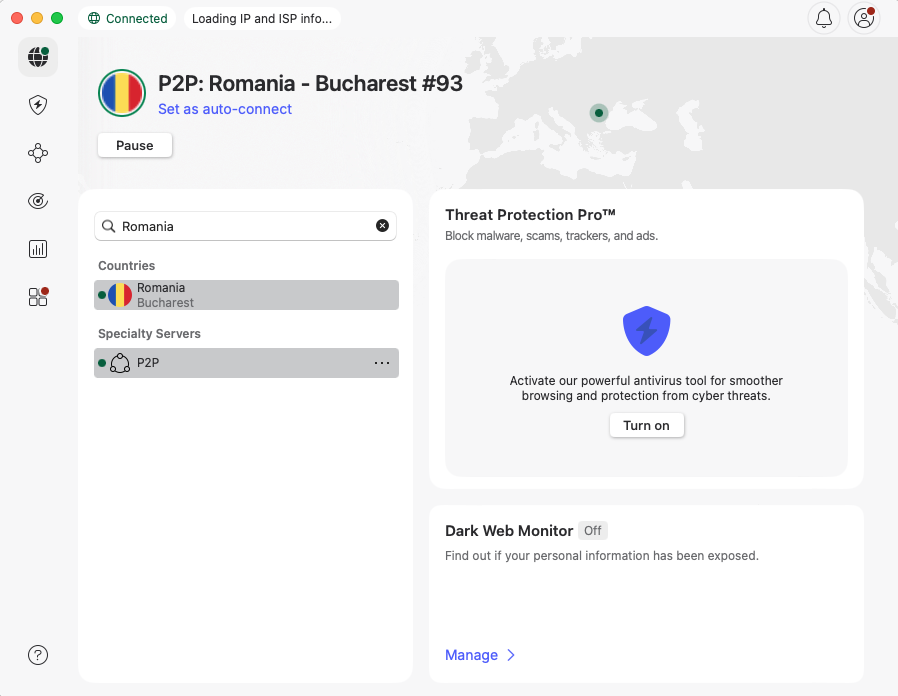The image size is (898, 696).
Task: Open apps grid sidebar icon with red dot
Action: click(x=38, y=297)
